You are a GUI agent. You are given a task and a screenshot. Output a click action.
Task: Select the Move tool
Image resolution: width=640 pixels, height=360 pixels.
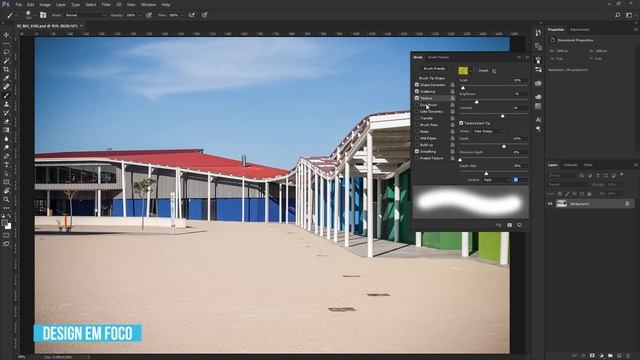(x=6, y=35)
